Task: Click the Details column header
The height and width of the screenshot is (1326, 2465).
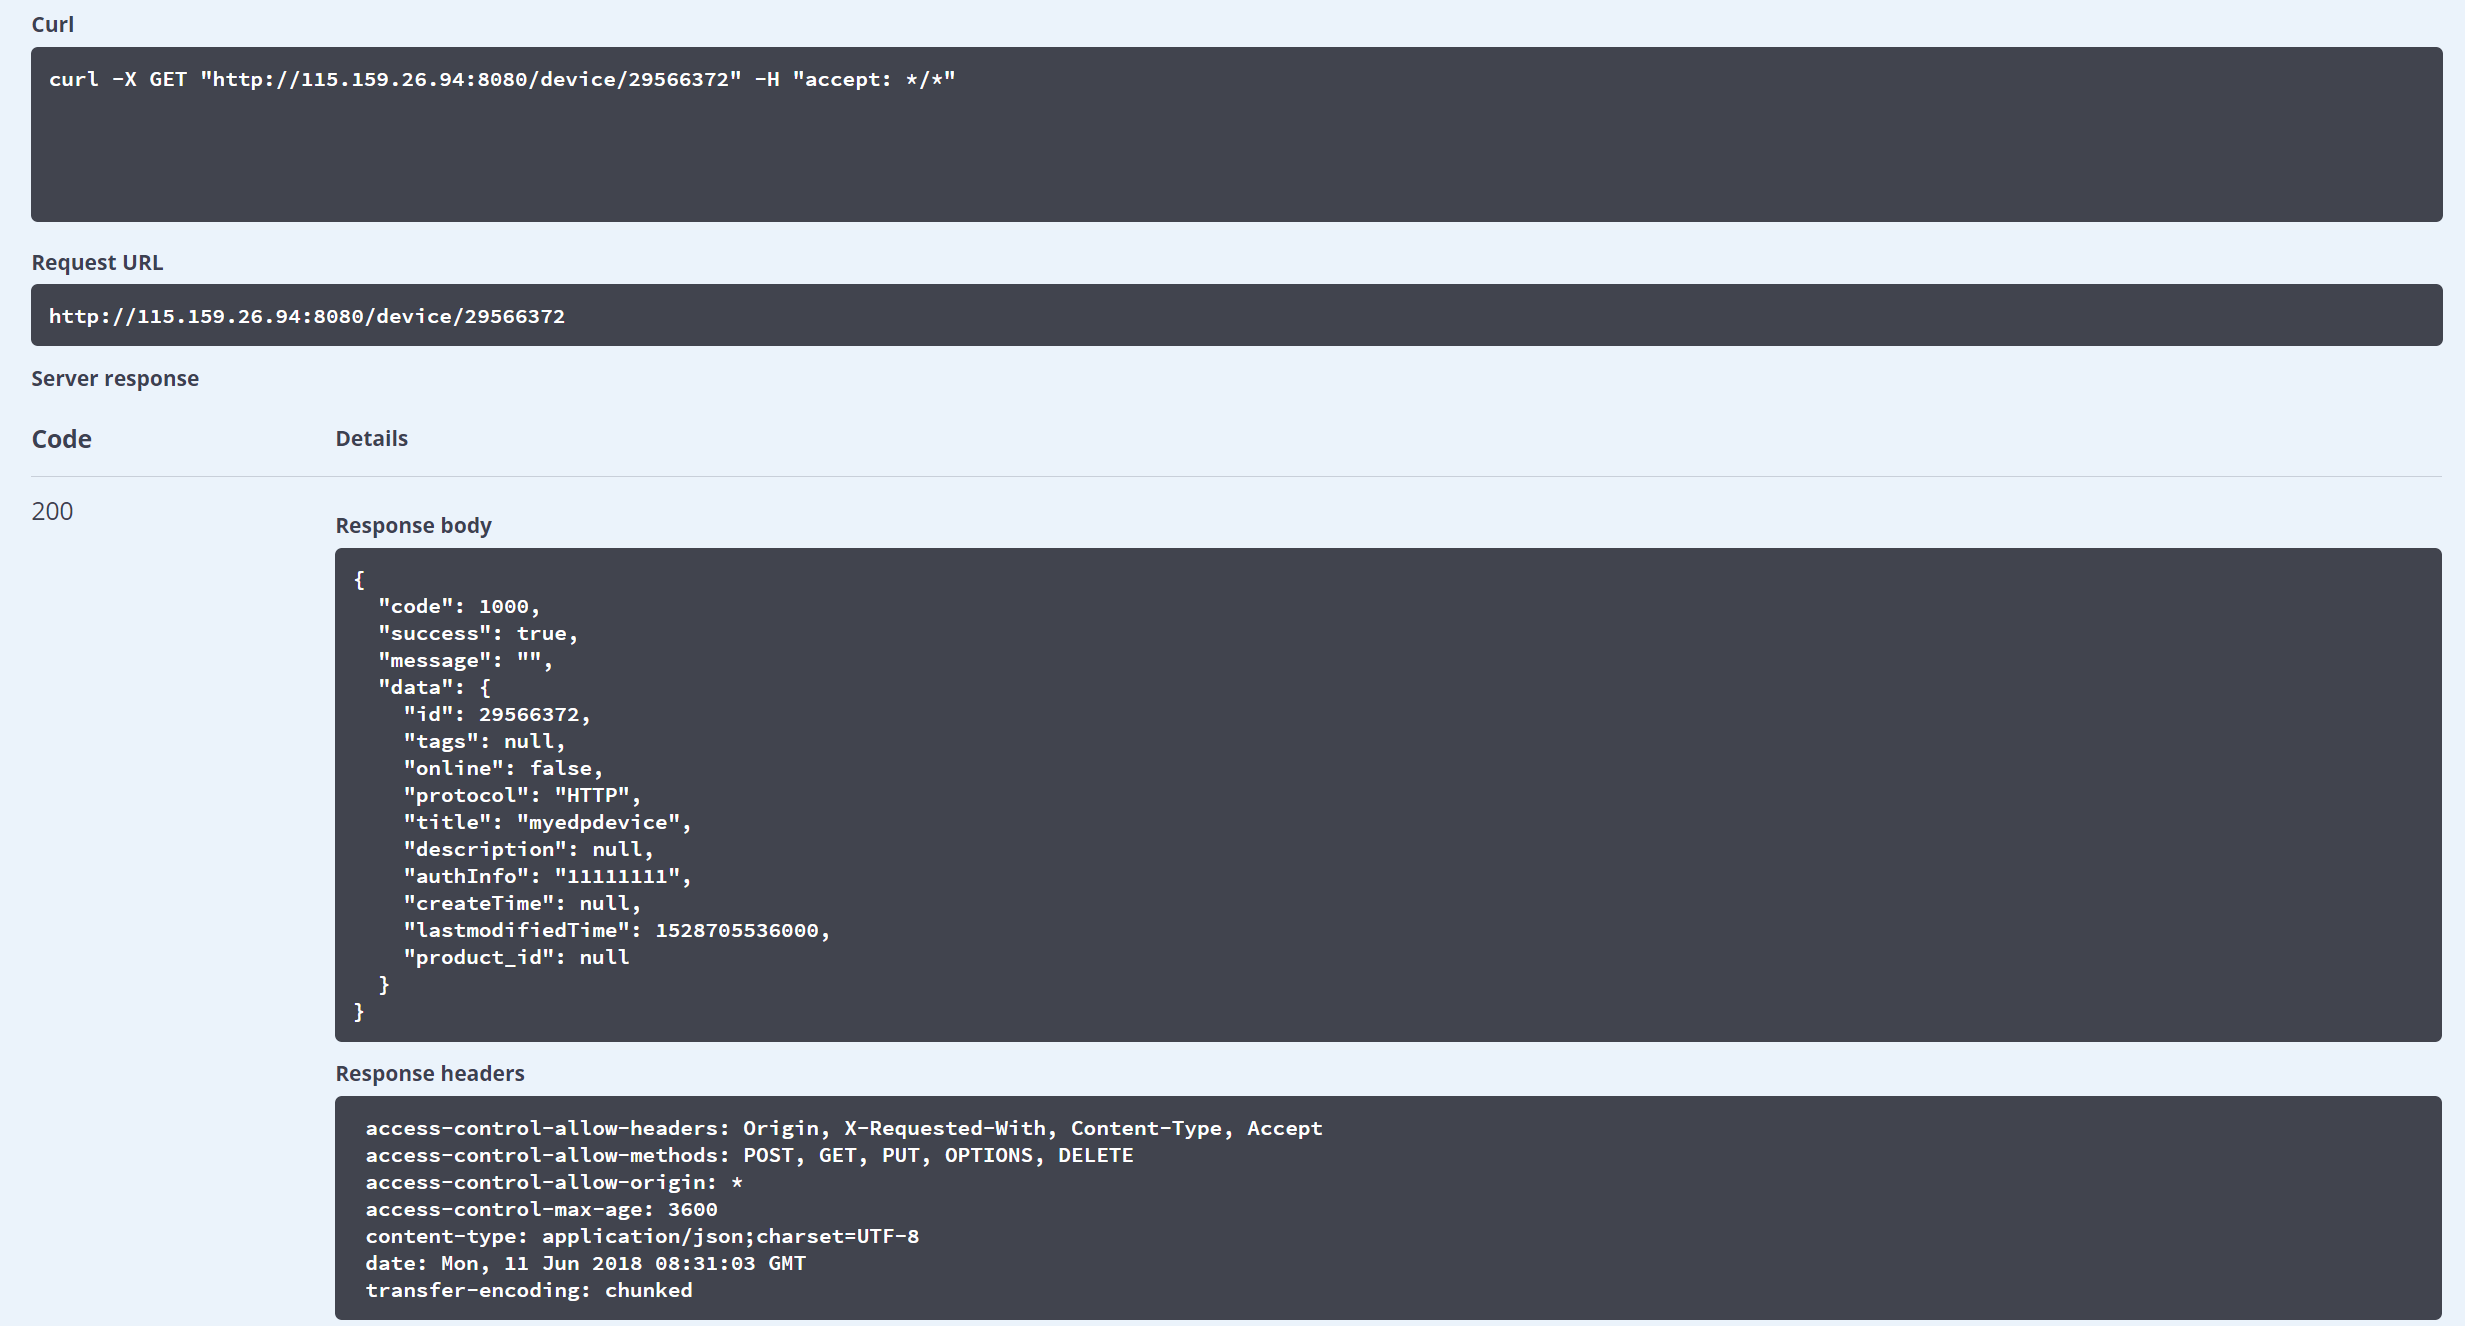Action: click(371, 438)
